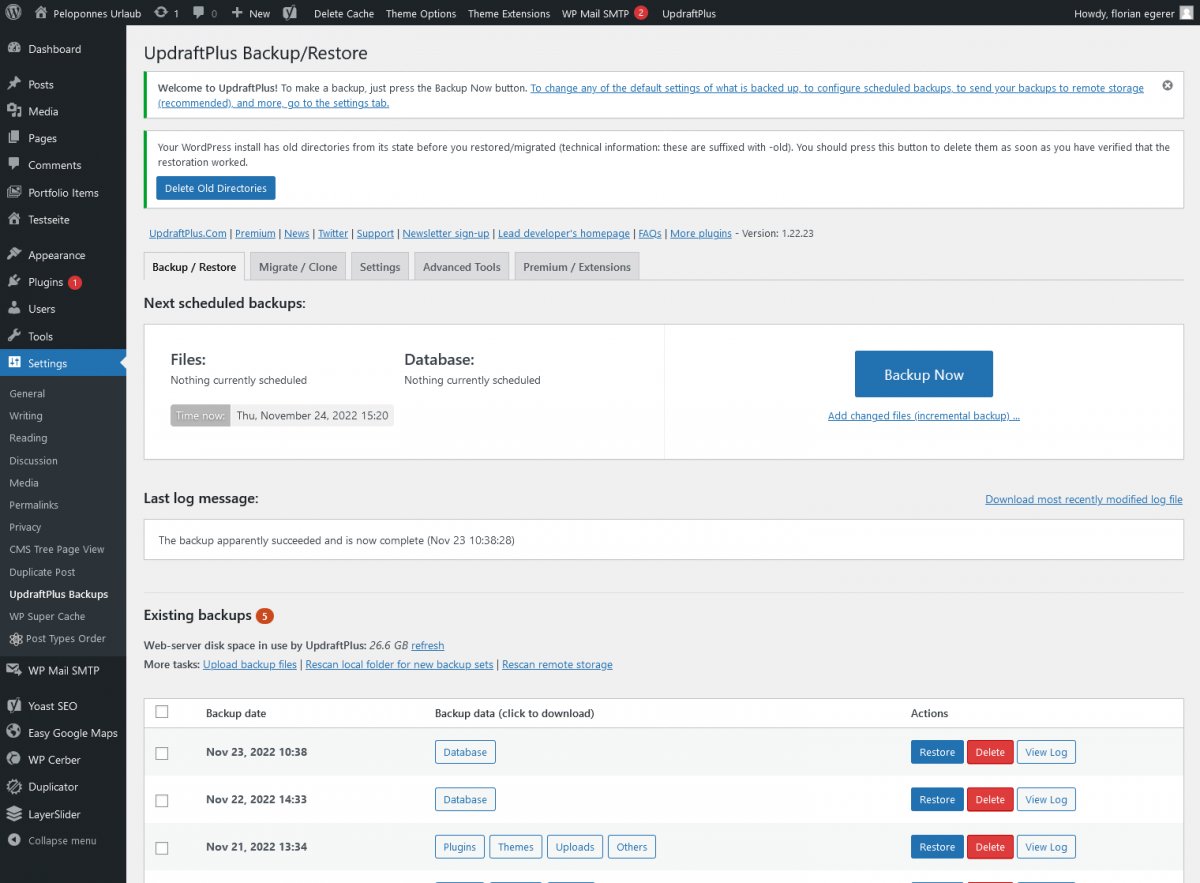The width and height of the screenshot is (1200, 883).
Task: Click the user avatar next to Howdy
Action: (1186, 13)
